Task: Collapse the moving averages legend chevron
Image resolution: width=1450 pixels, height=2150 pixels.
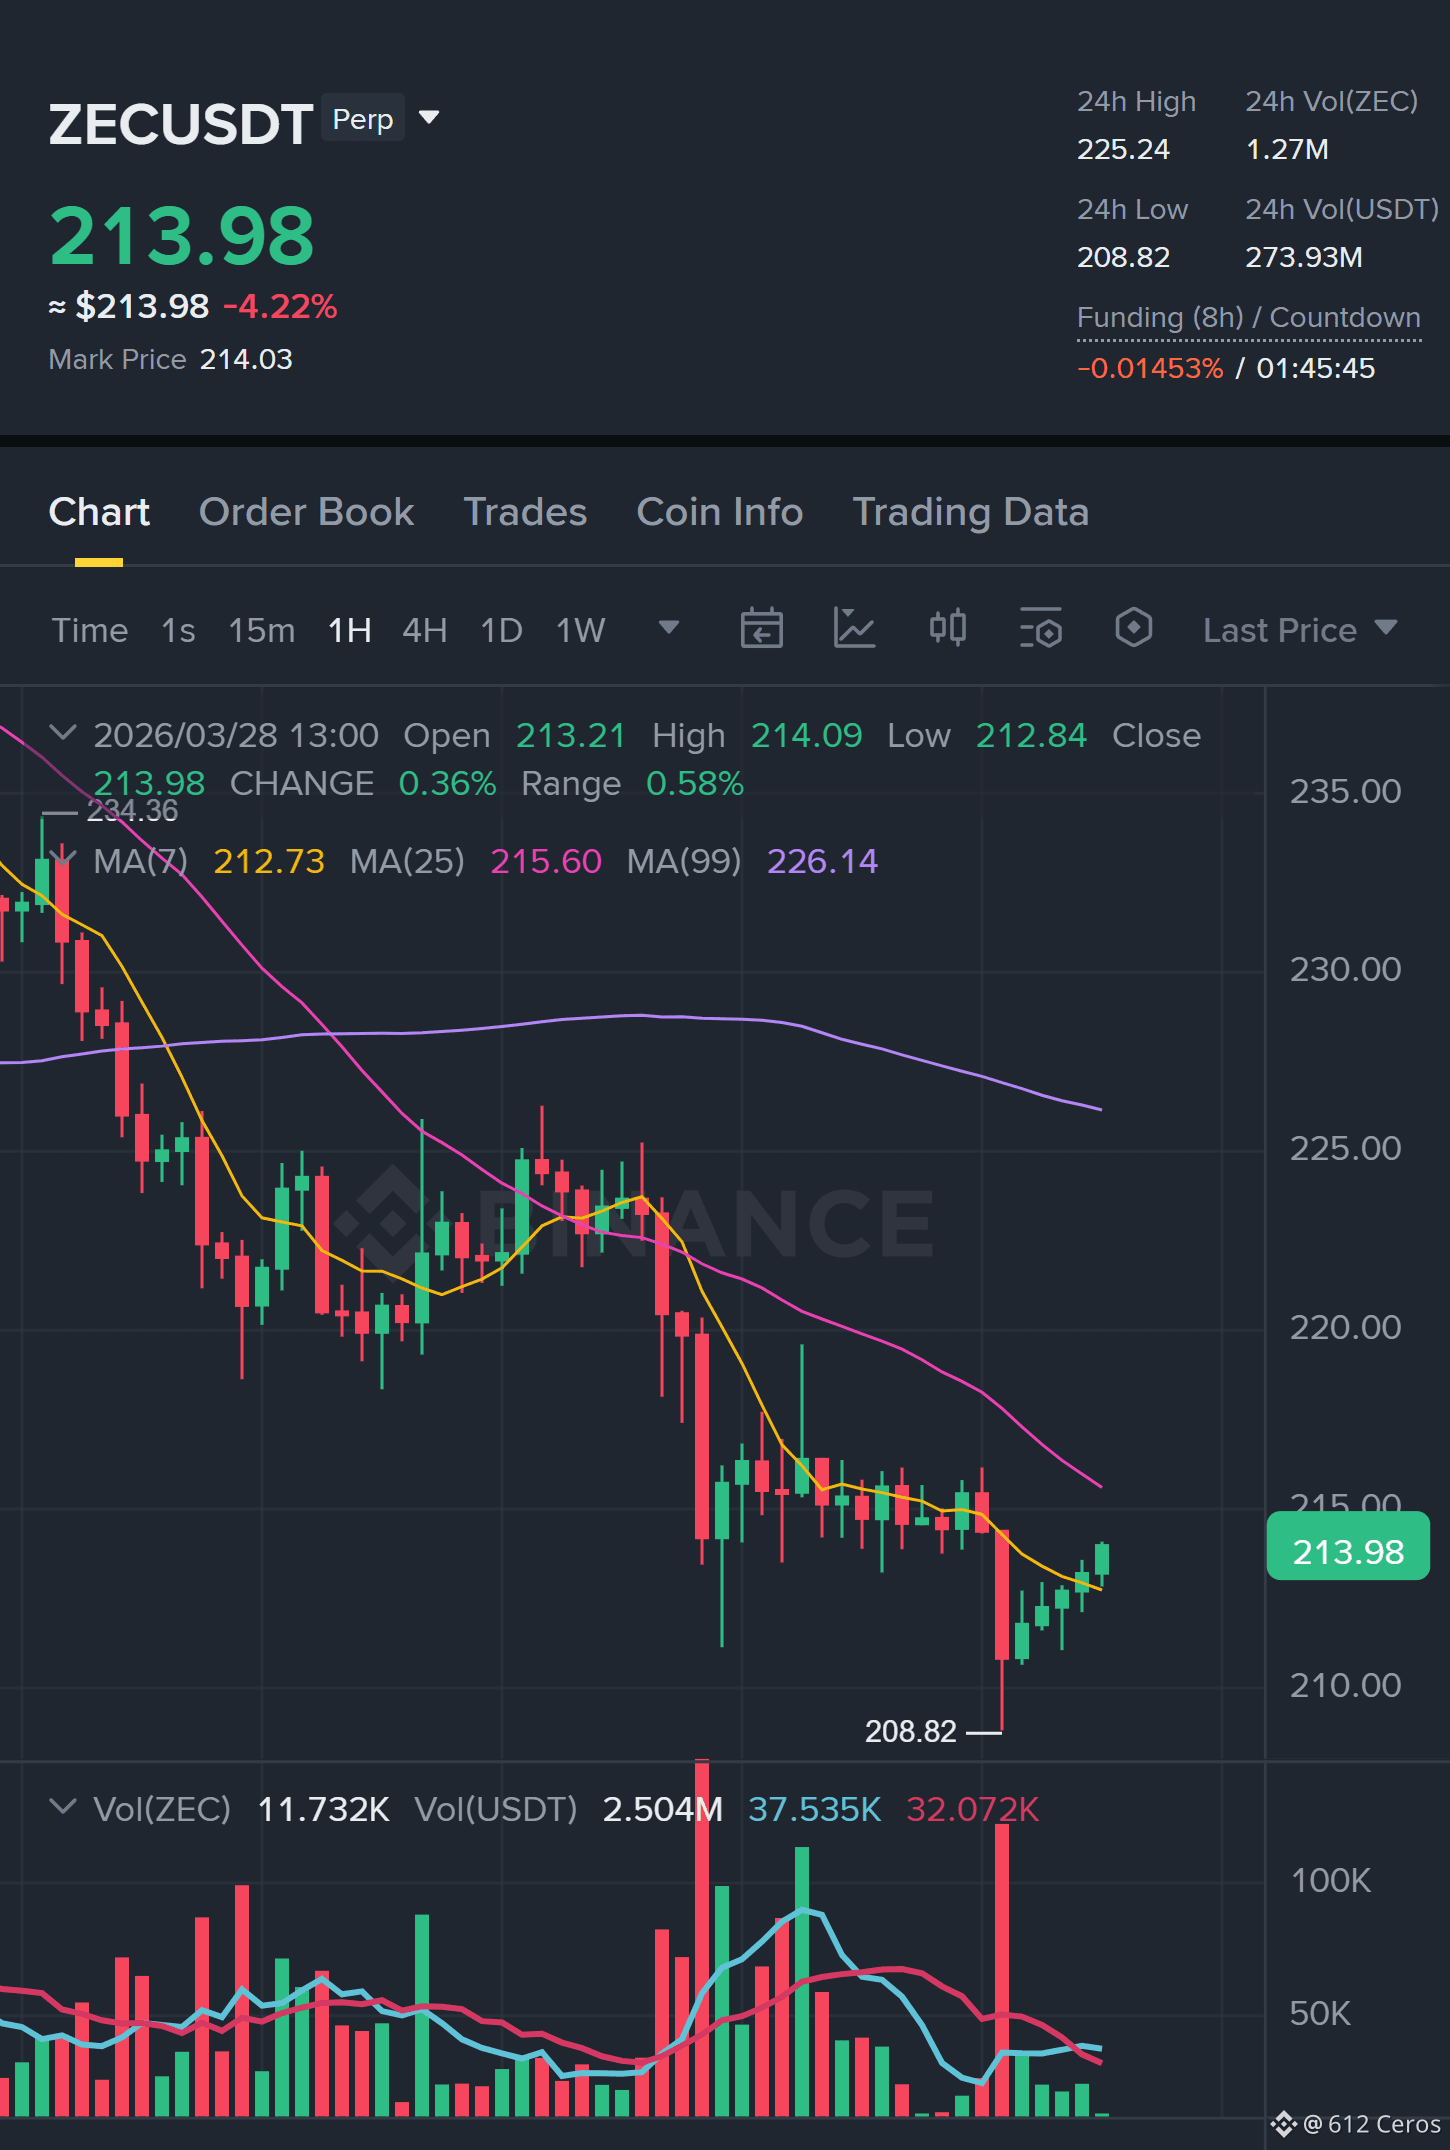Action: 63,858
